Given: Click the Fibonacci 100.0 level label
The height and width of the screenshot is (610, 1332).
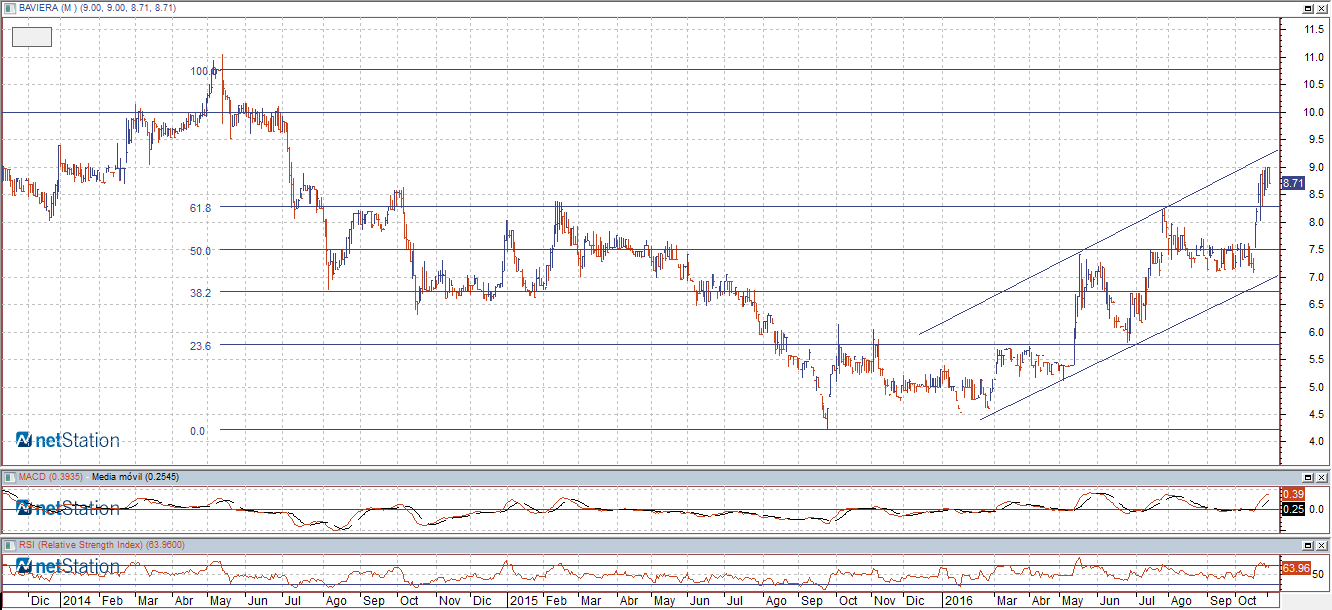Looking at the screenshot, I should coord(203,71).
